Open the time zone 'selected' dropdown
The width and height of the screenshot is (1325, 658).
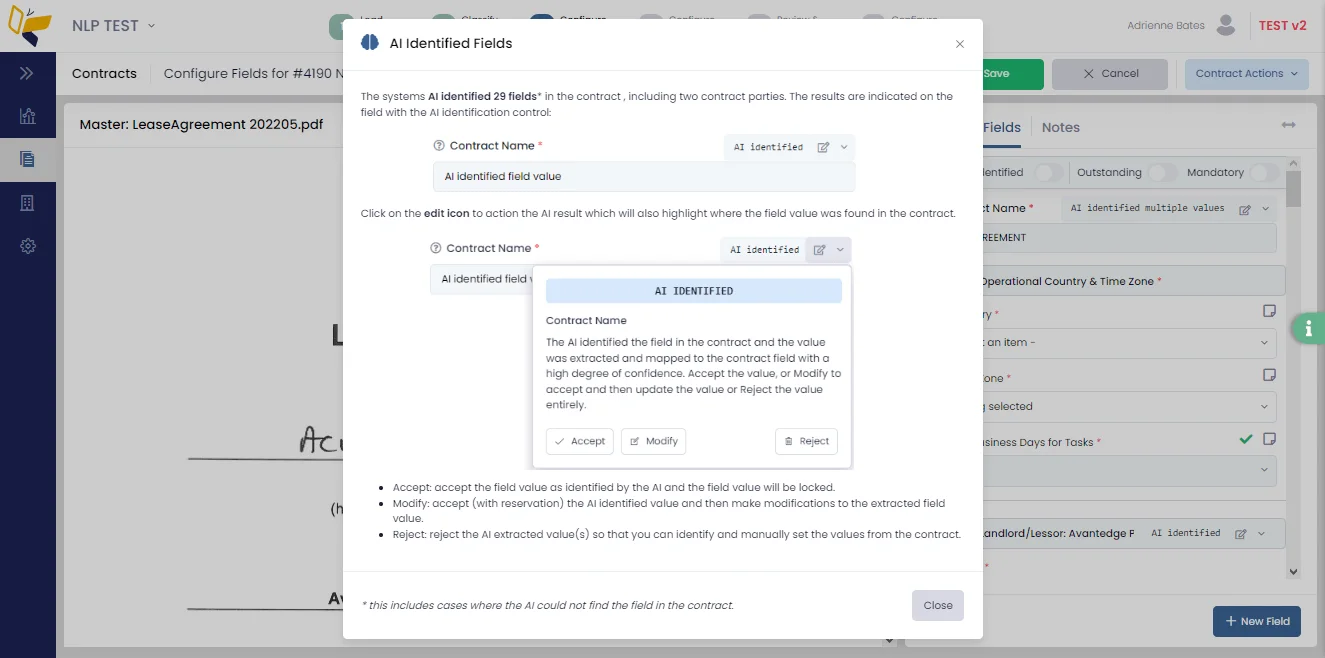click(1130, 407)
